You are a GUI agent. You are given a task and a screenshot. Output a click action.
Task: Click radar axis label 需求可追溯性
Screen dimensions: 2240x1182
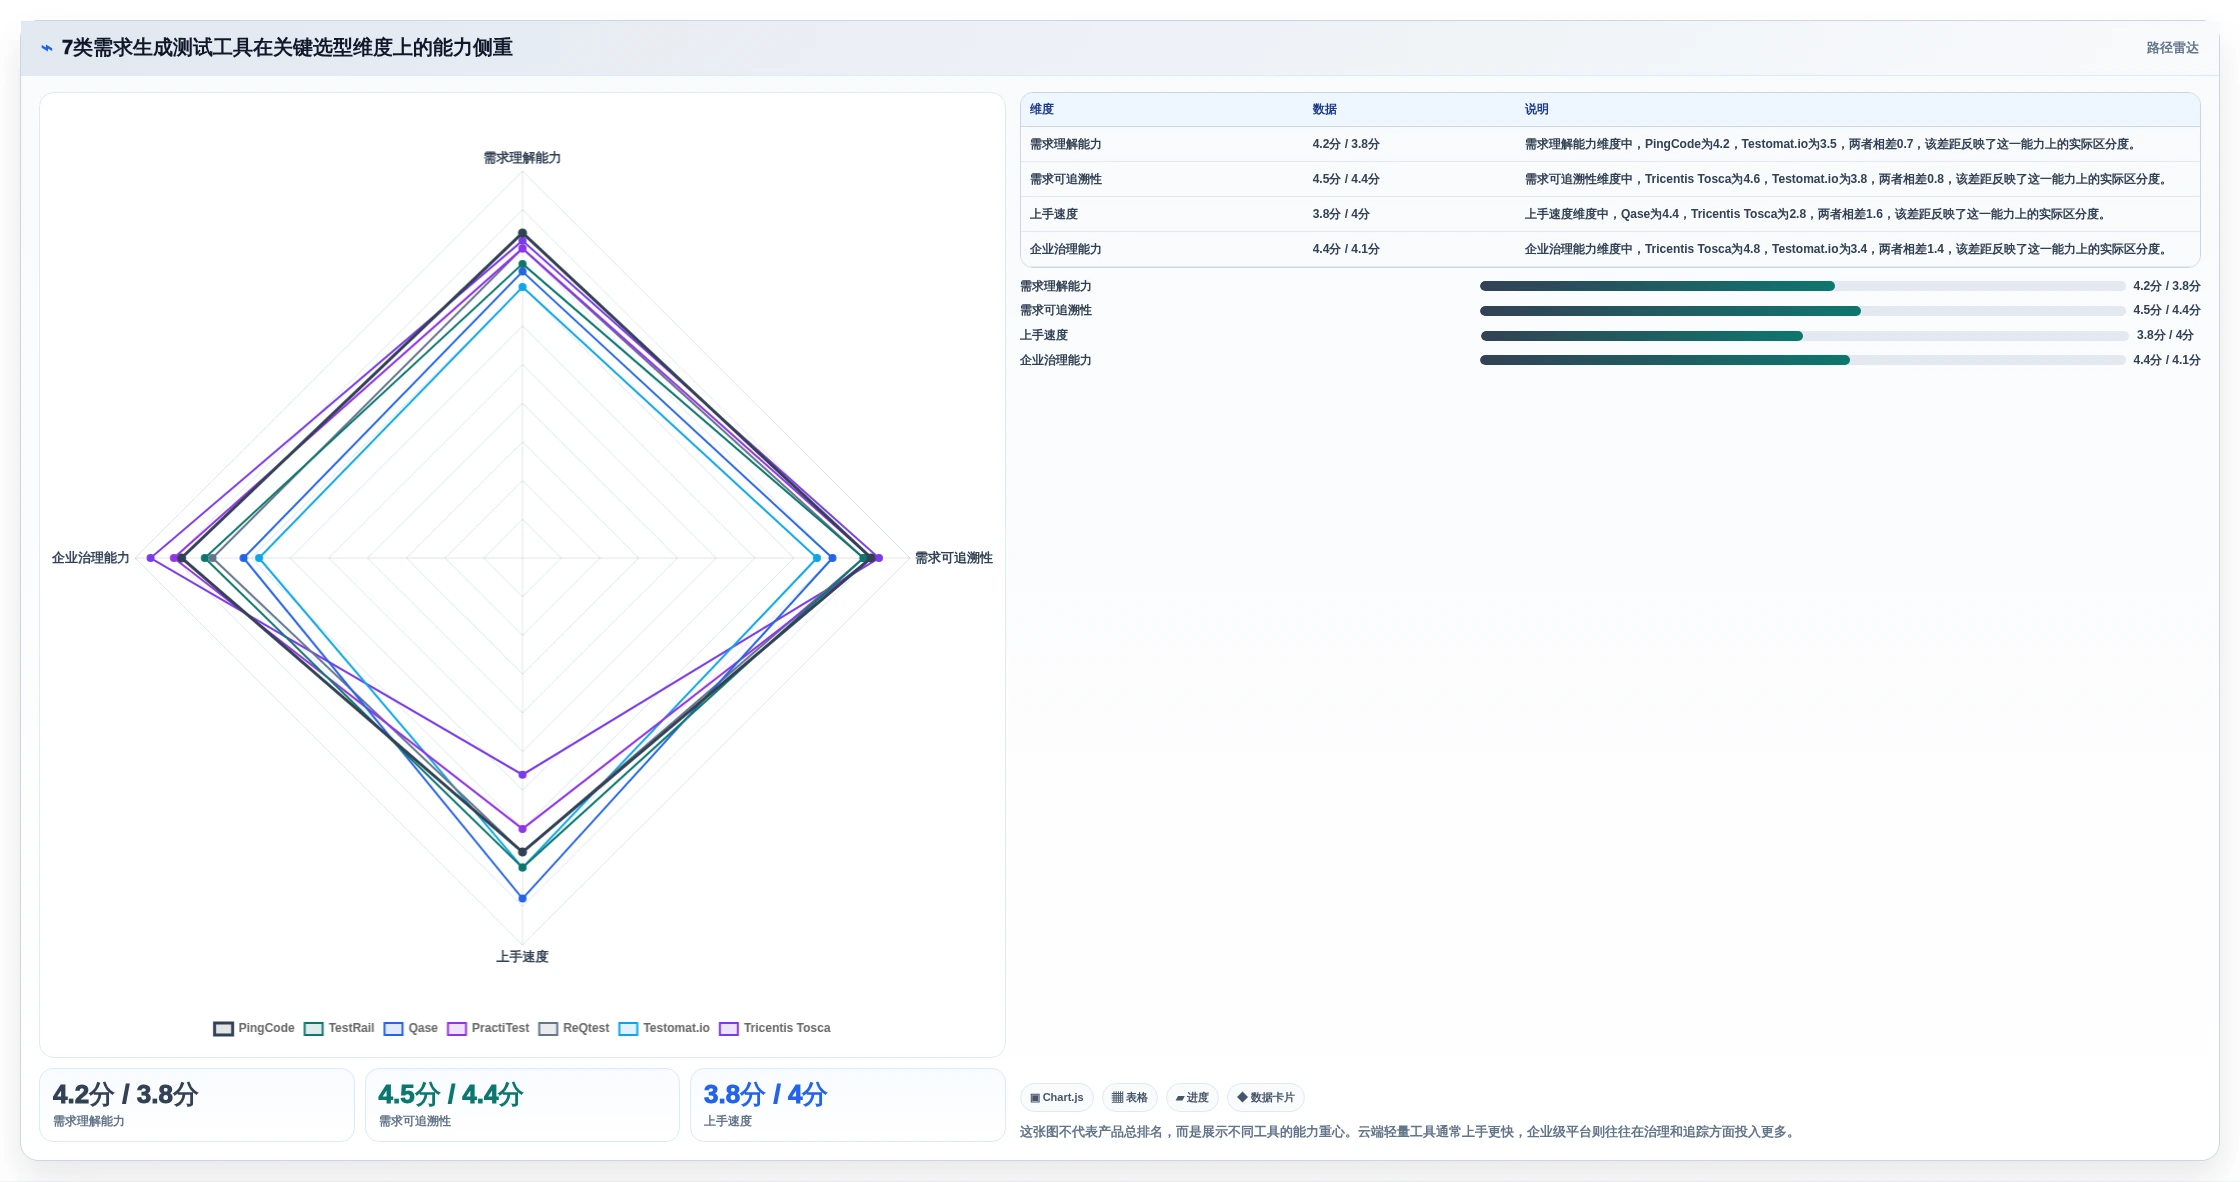pyautogui.click(x=954, y=558)
